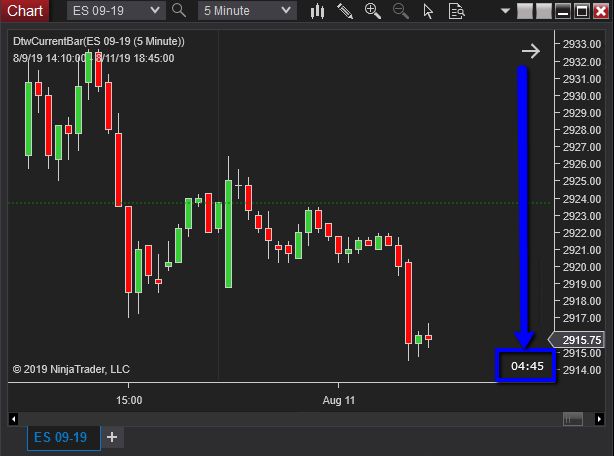
Task: Minimize the chart window
Action: [563, 11]
